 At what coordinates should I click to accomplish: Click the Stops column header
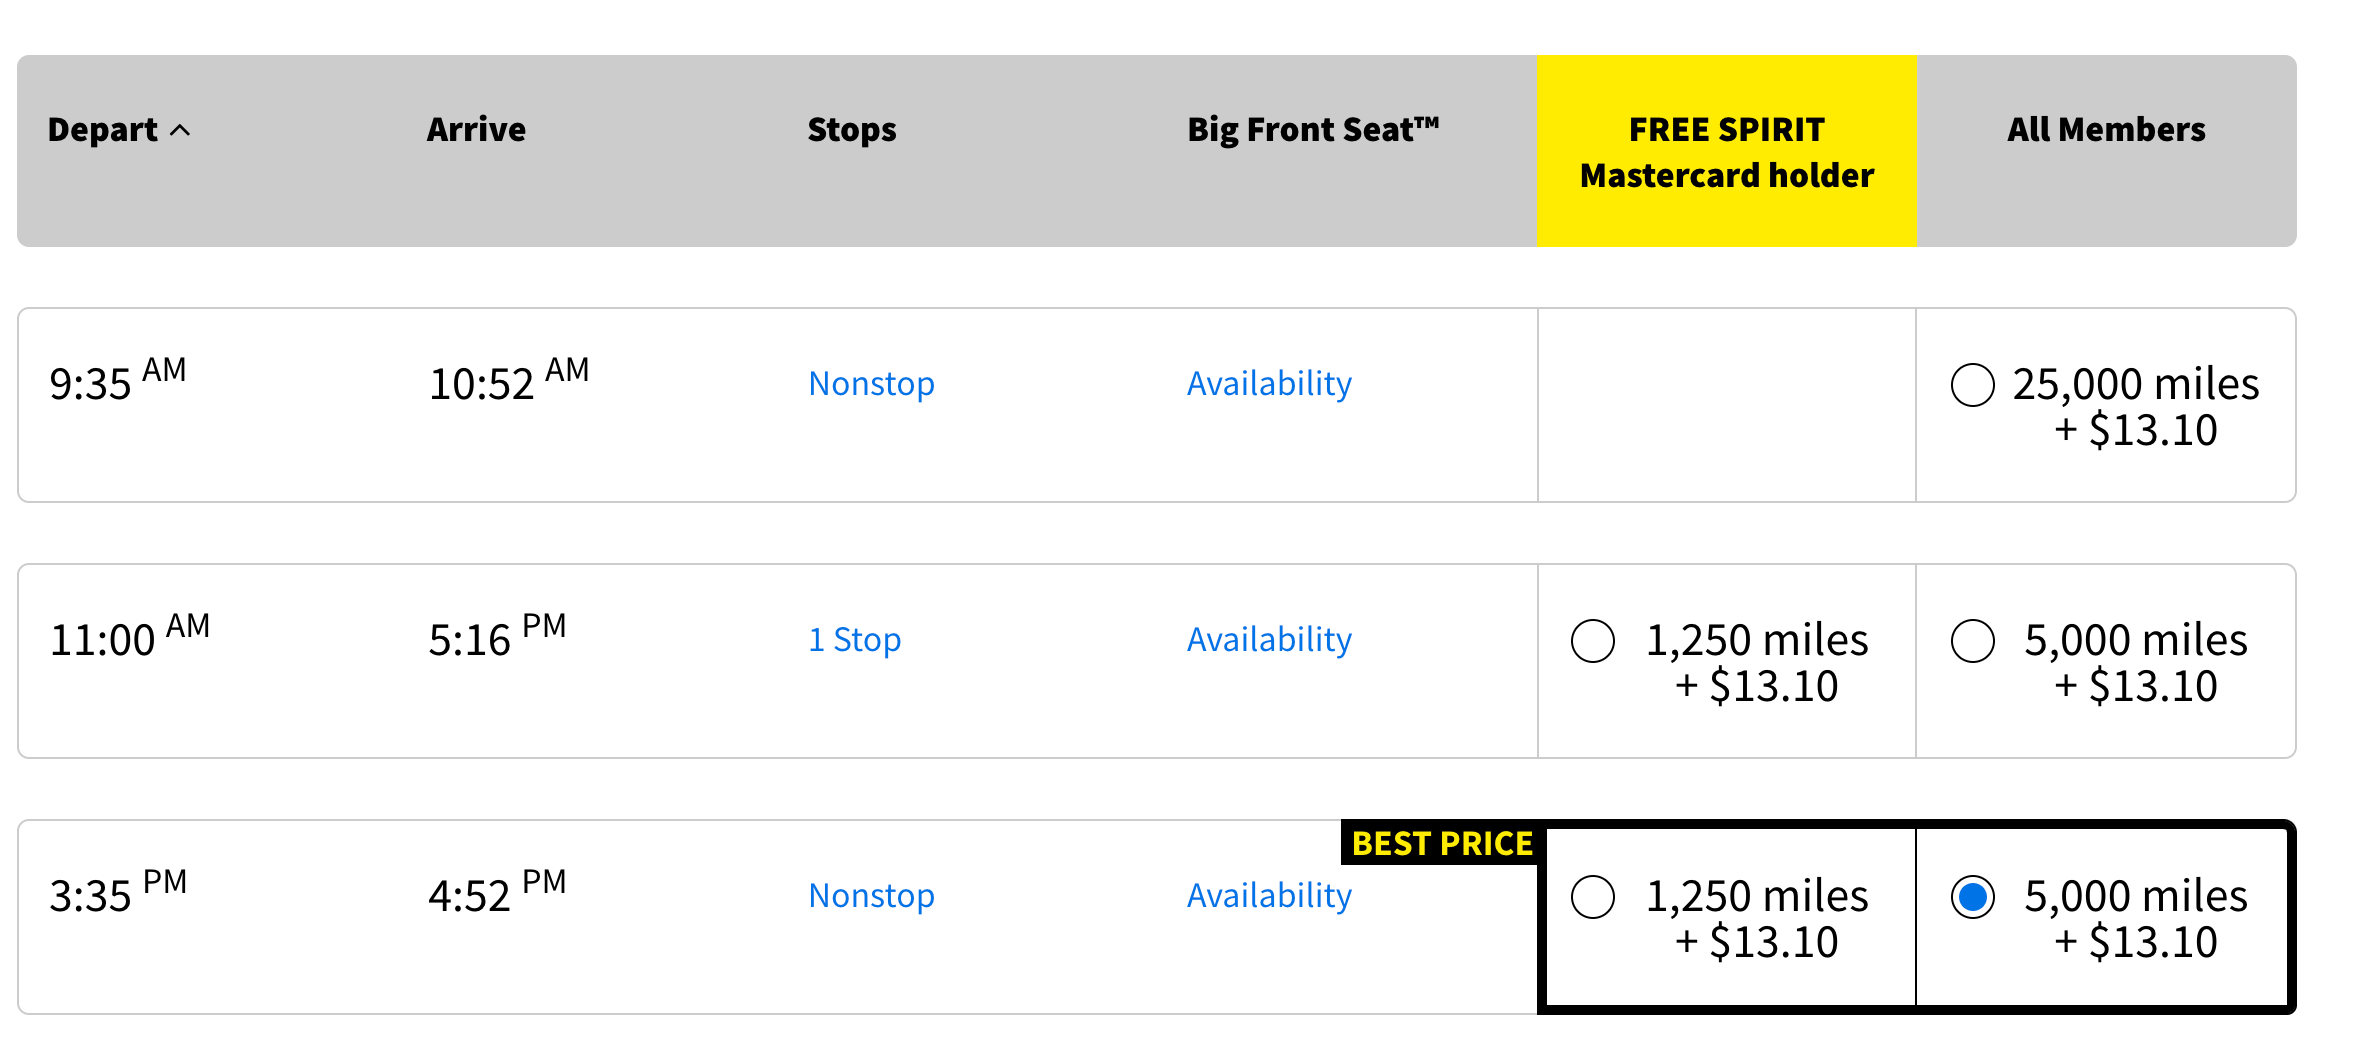(x=852, y=130)
